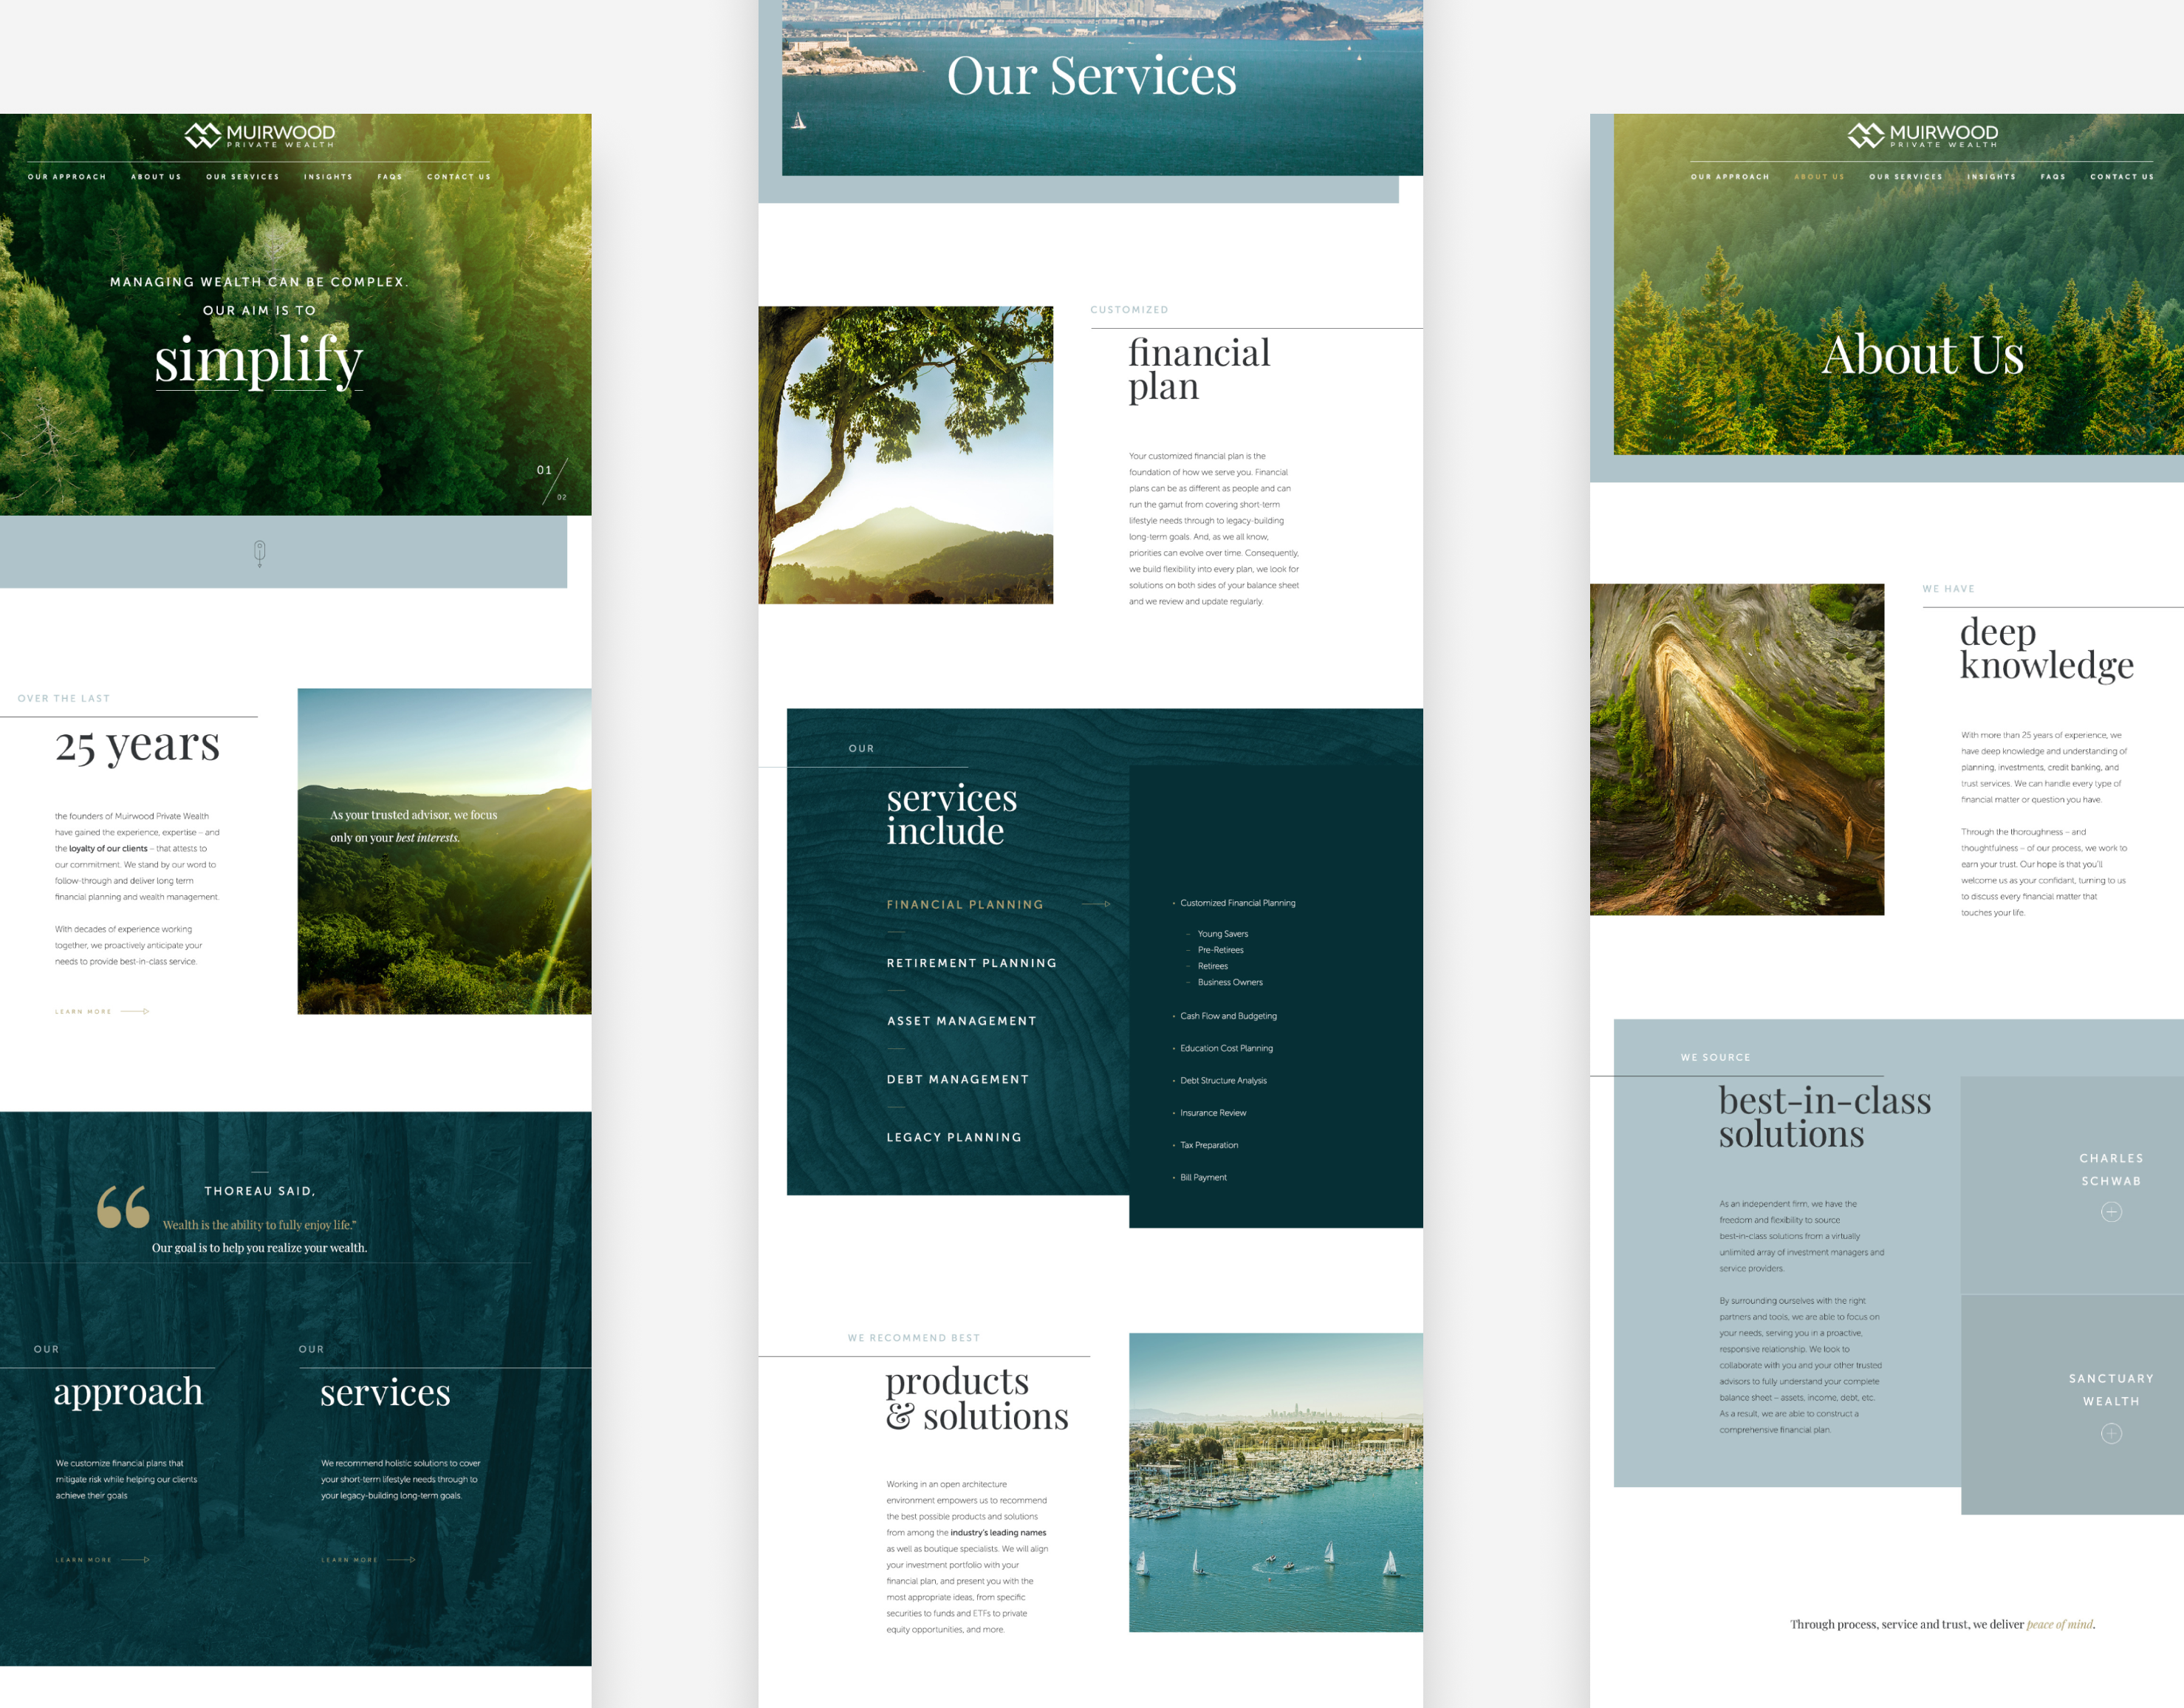This screenshot has width=2184, height=1708.
Task: Expand Sanctuary Wealth plus icon
Action: [2111, 1433]
